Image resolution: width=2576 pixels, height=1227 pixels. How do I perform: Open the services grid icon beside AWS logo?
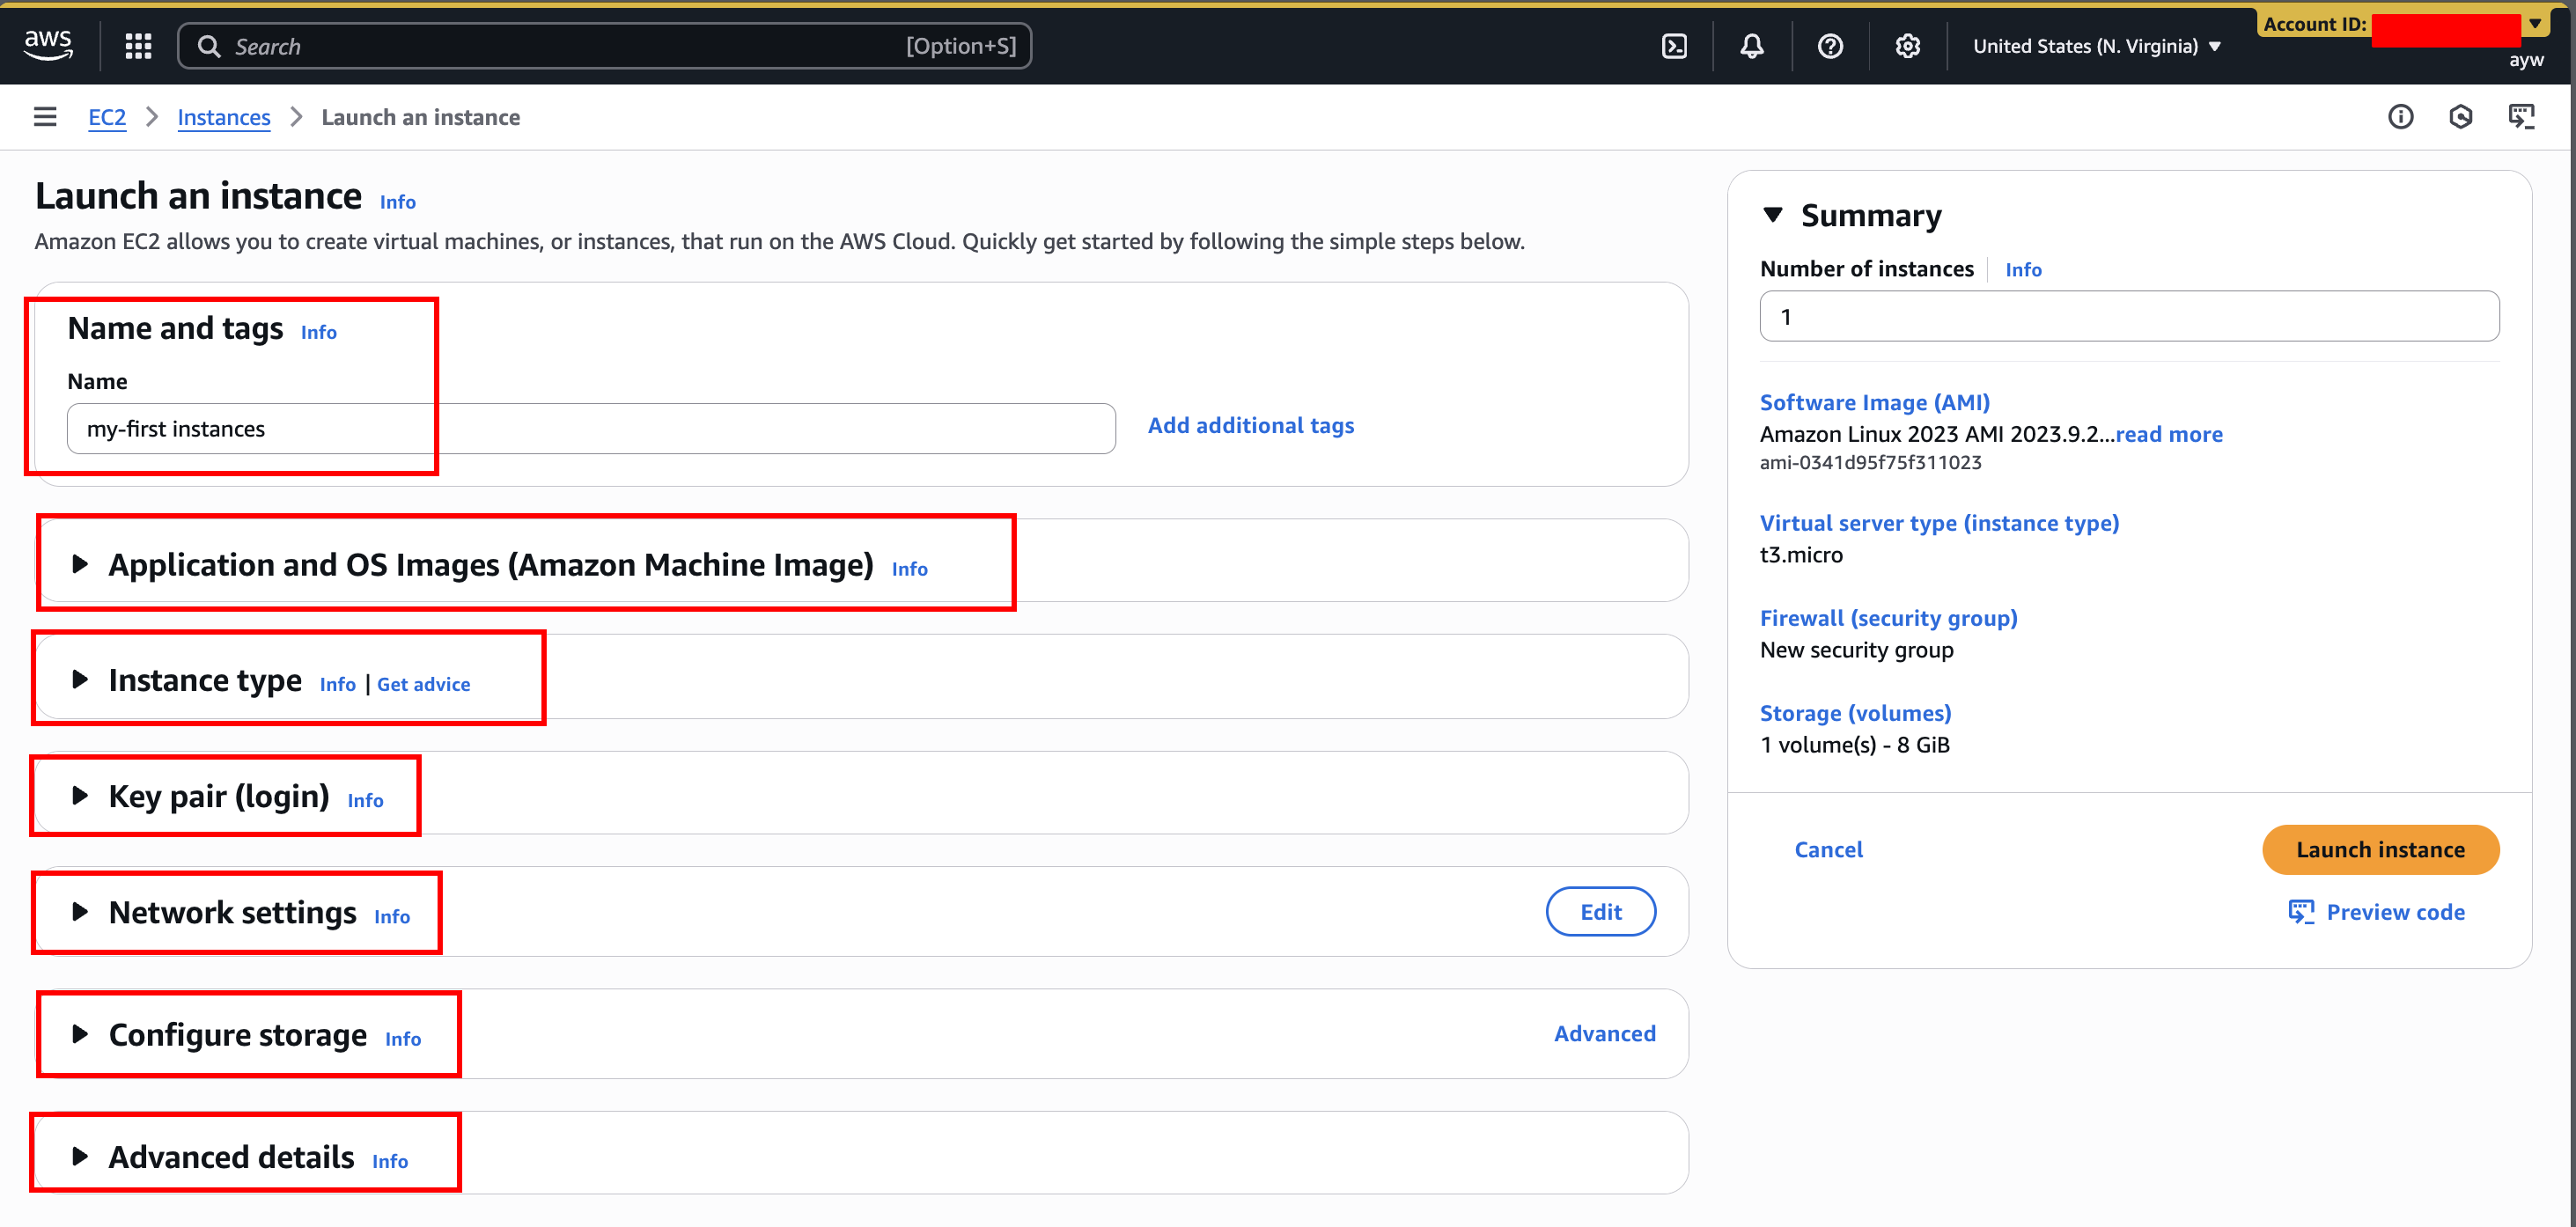(x=138, y=45)
